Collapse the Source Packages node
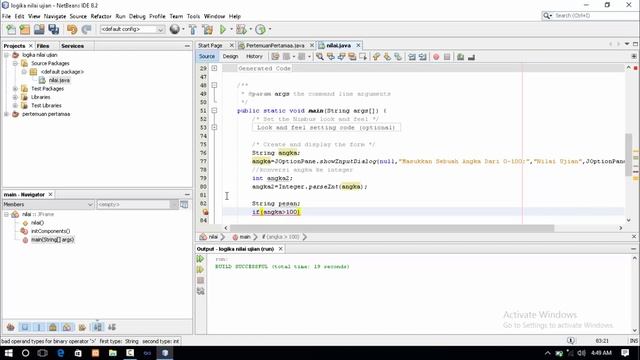The image size is (640, 360). tap(15, 63)
